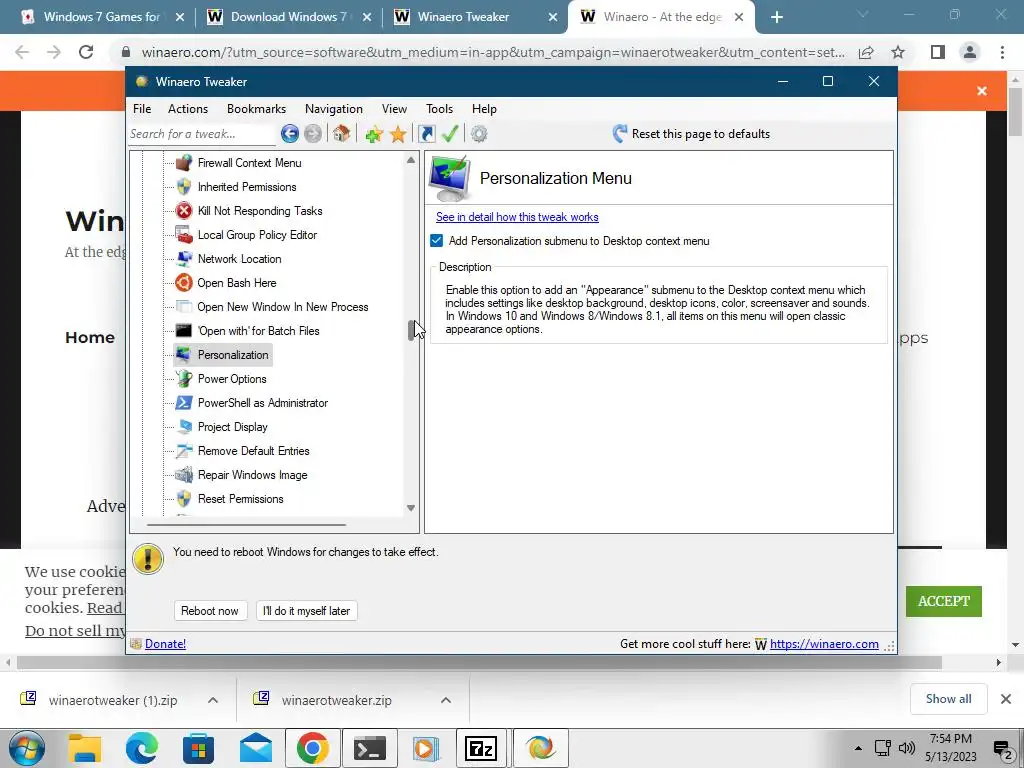
Task: Select Remove Default Entries tree item
Action: (x=253, y=451)
